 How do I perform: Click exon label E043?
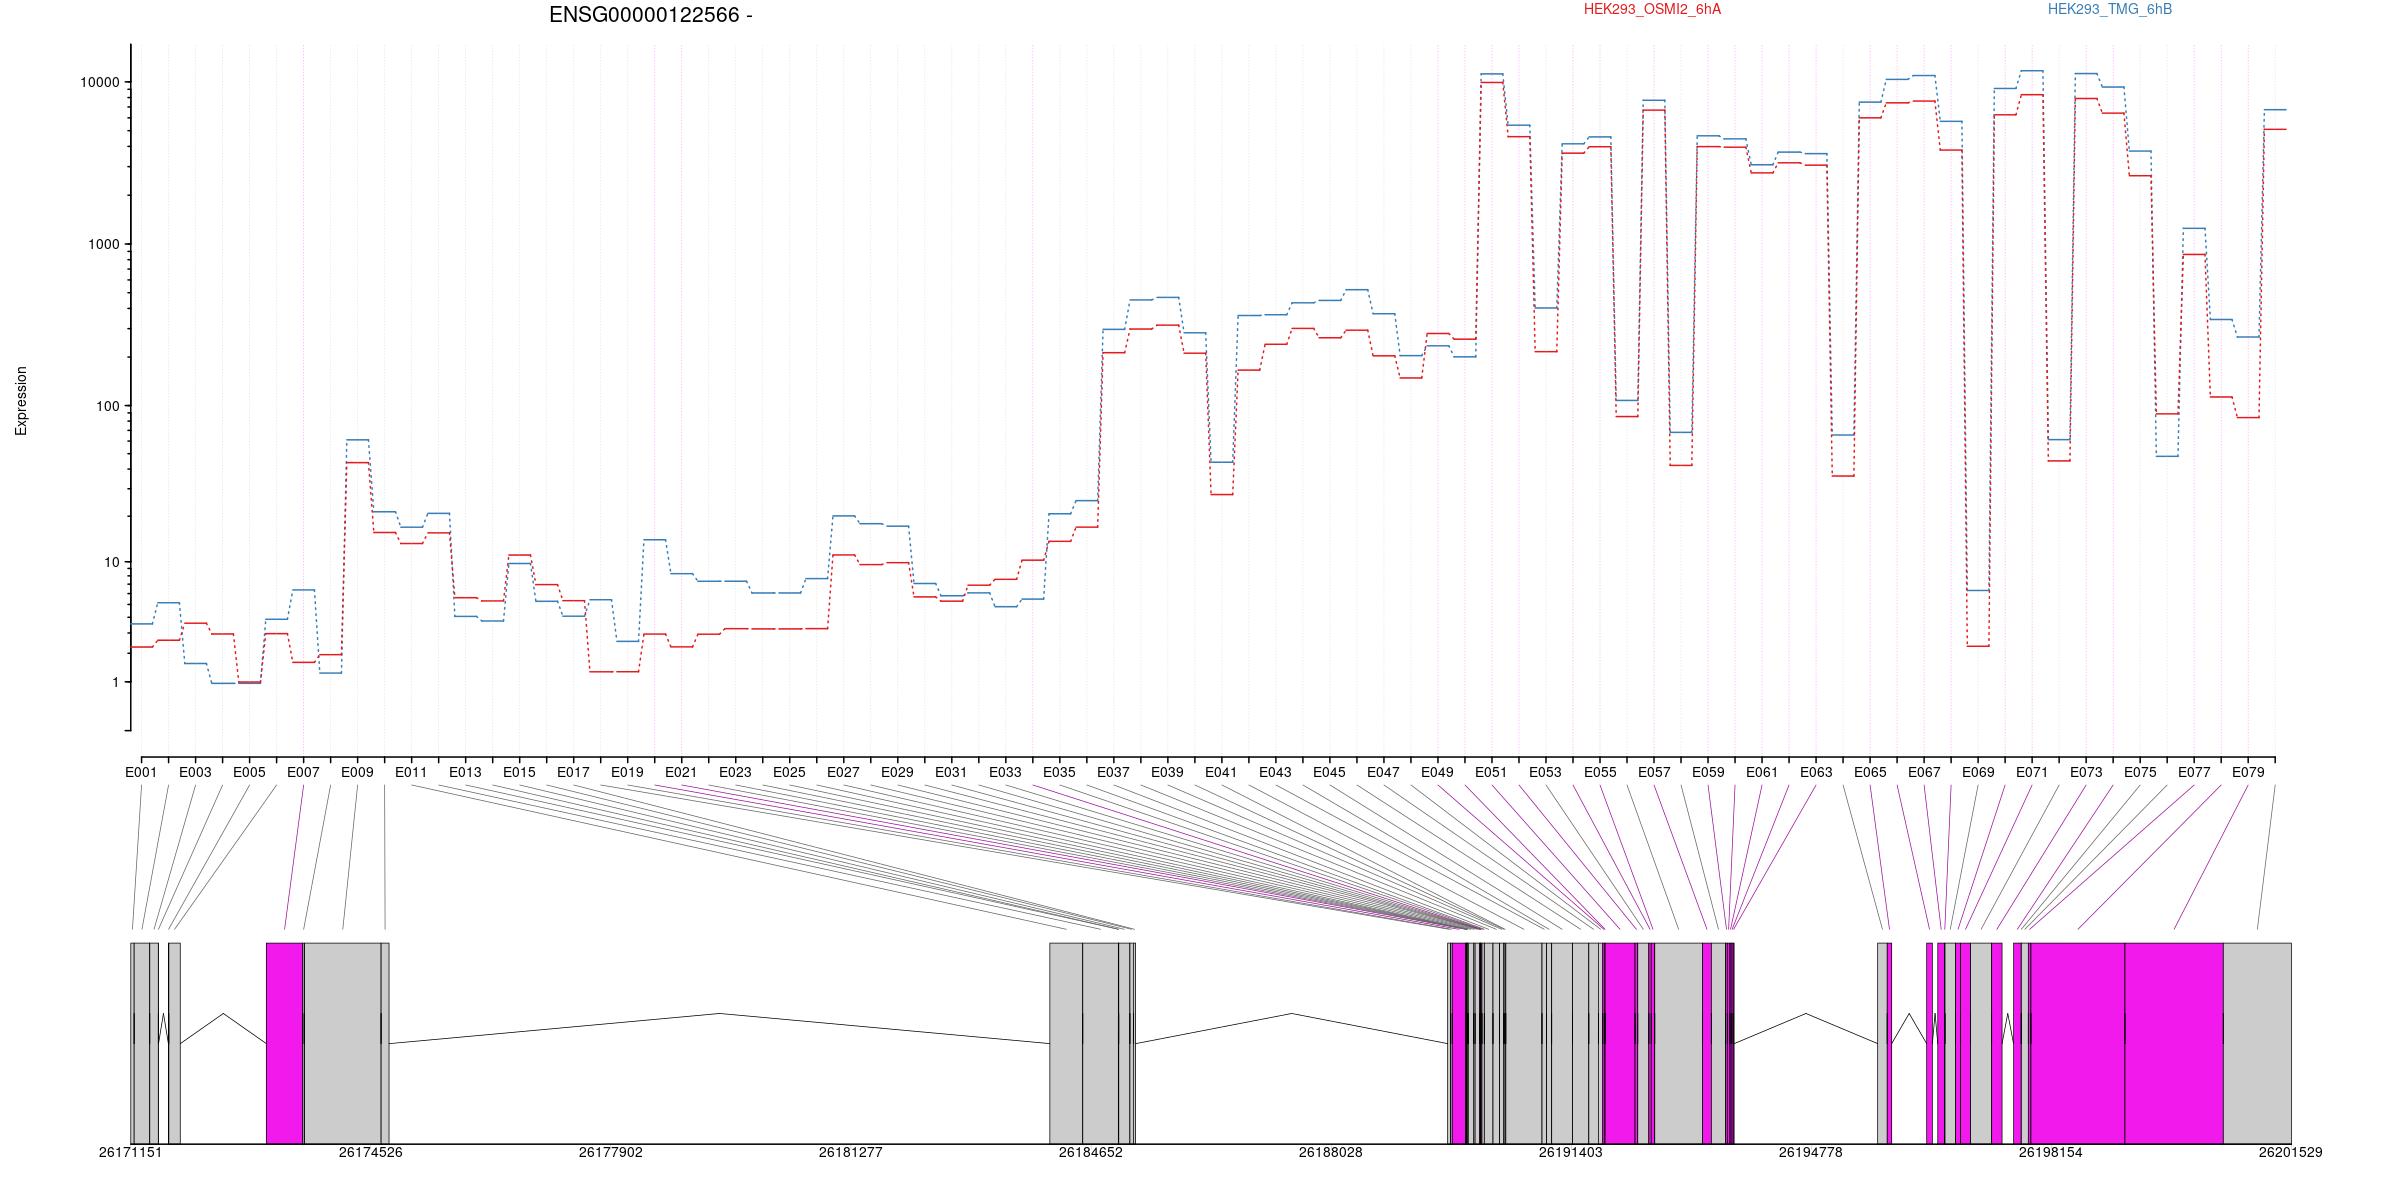click(1275, 772)
